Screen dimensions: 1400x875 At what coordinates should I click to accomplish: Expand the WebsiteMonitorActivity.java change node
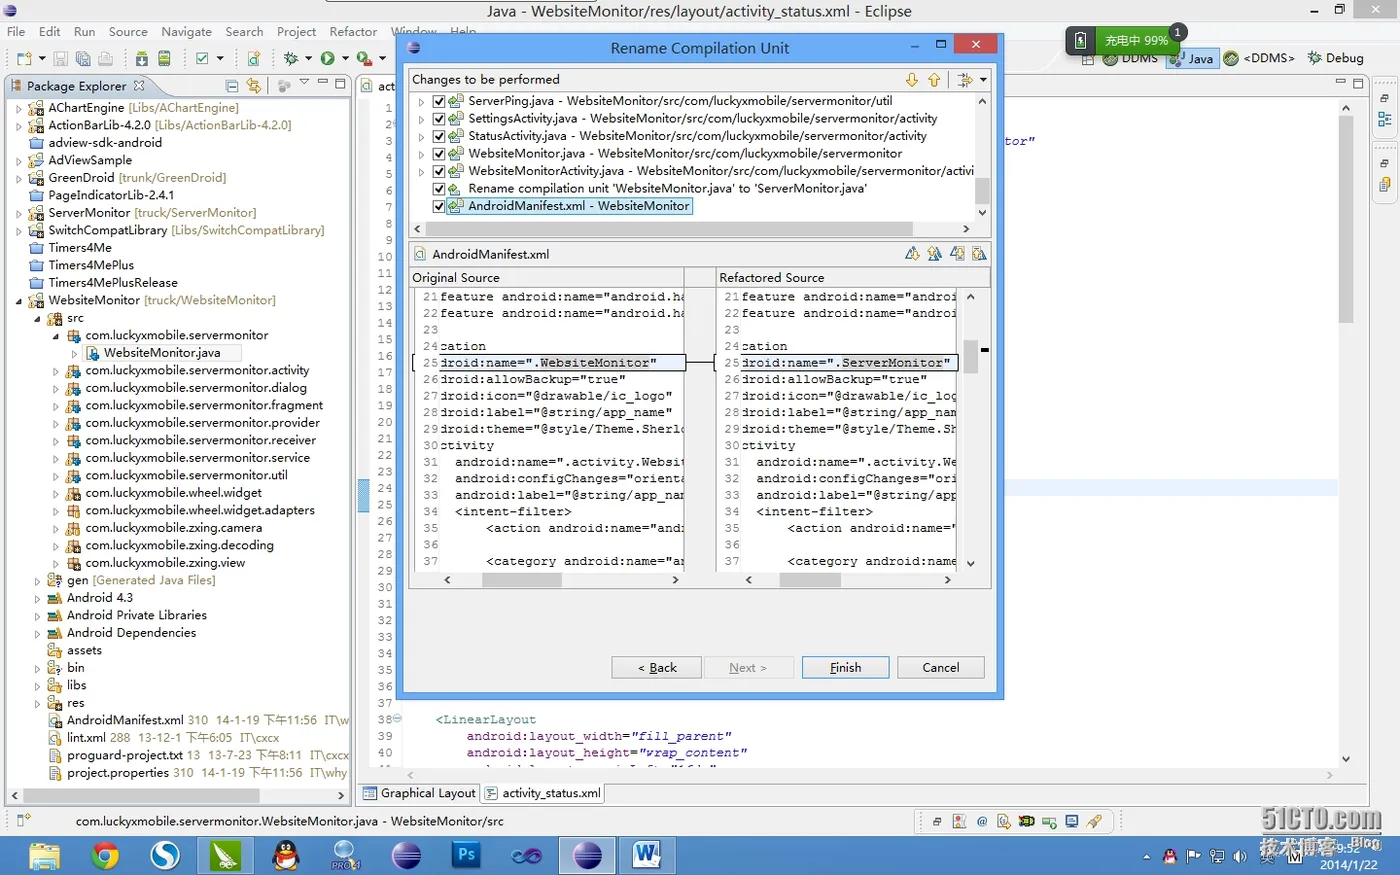coord(421,171)
